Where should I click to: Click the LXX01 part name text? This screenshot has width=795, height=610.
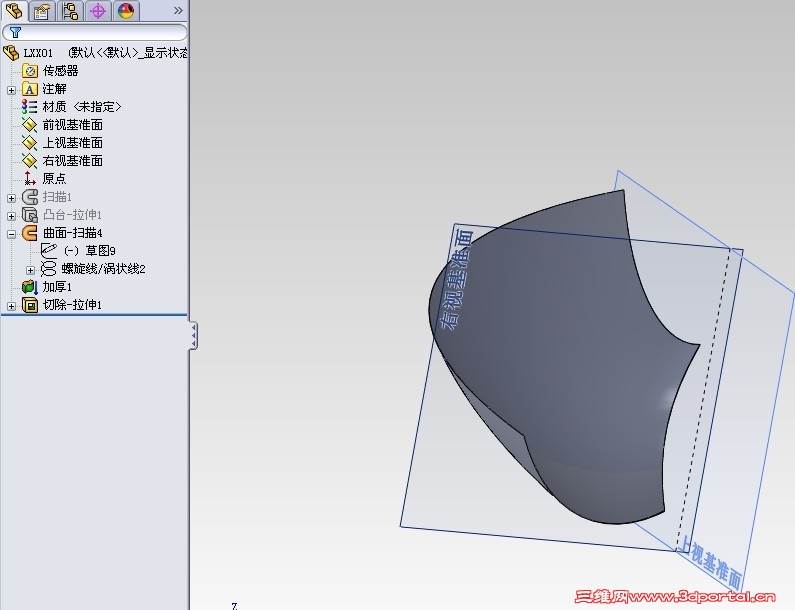[x=38, y=53]
